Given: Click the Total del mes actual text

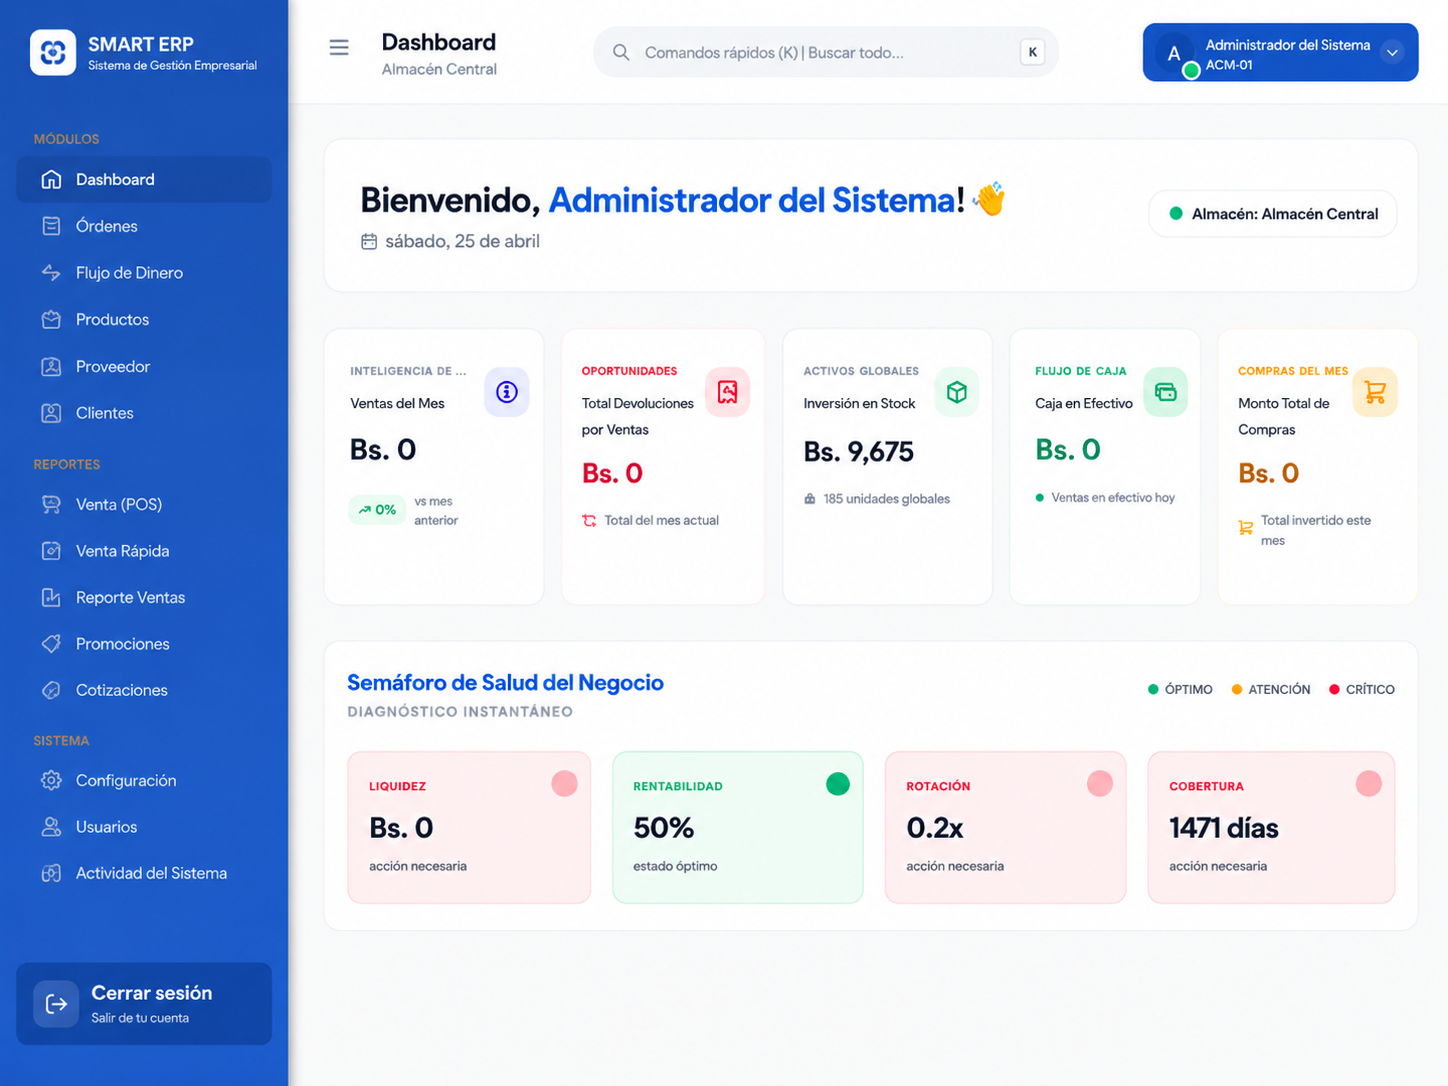Looking at the screenshot, I should point(661,520).
